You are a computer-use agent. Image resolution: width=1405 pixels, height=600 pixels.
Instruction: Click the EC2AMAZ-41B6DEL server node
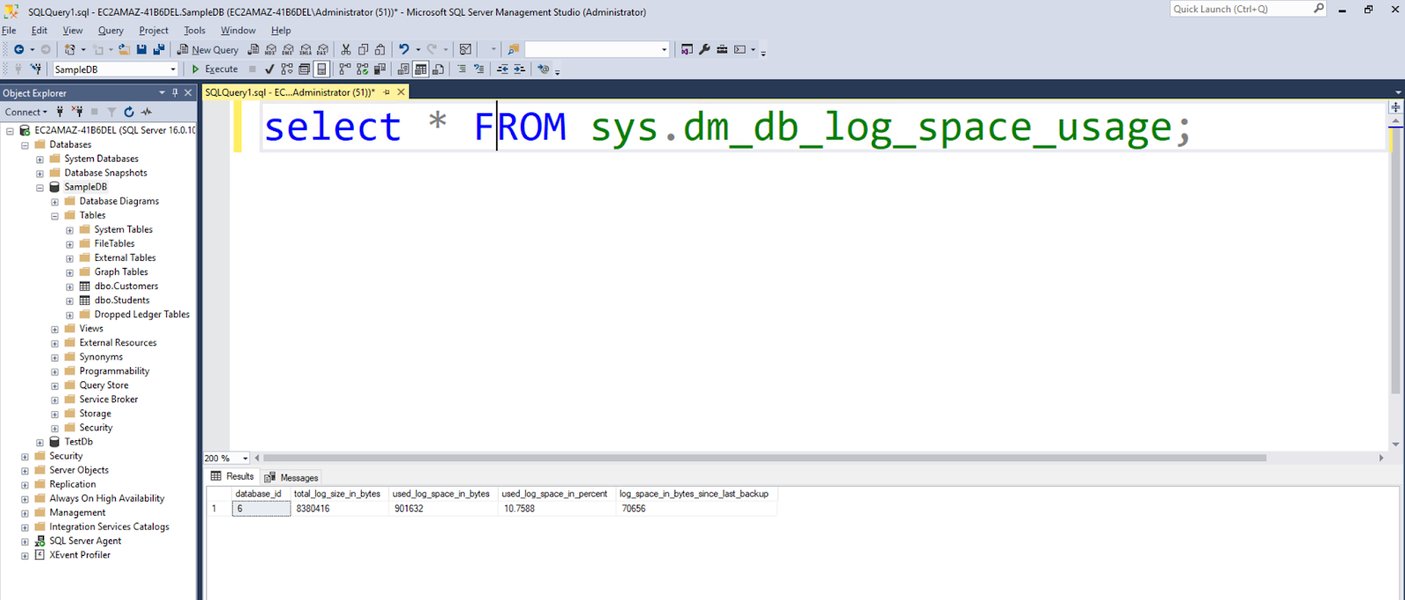[115, 130]
